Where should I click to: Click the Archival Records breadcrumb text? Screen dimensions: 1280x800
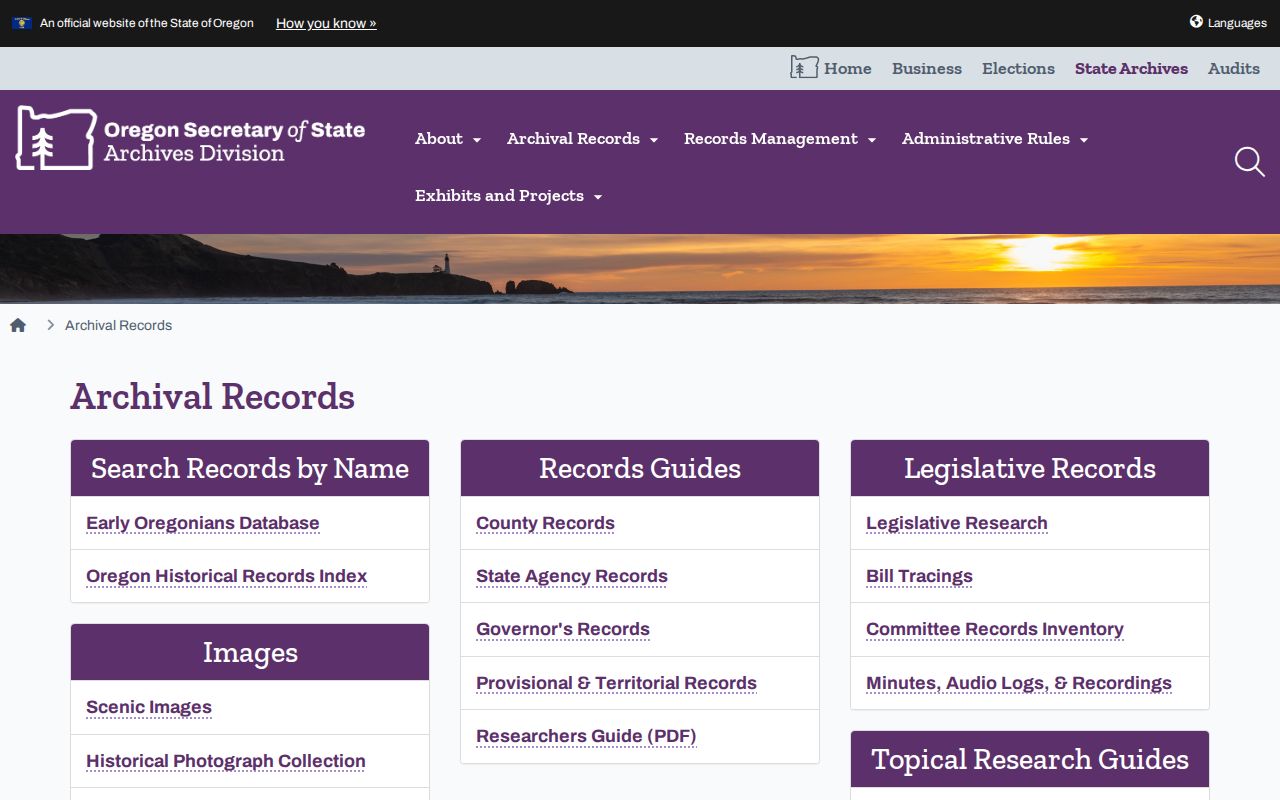coord(118,325)
